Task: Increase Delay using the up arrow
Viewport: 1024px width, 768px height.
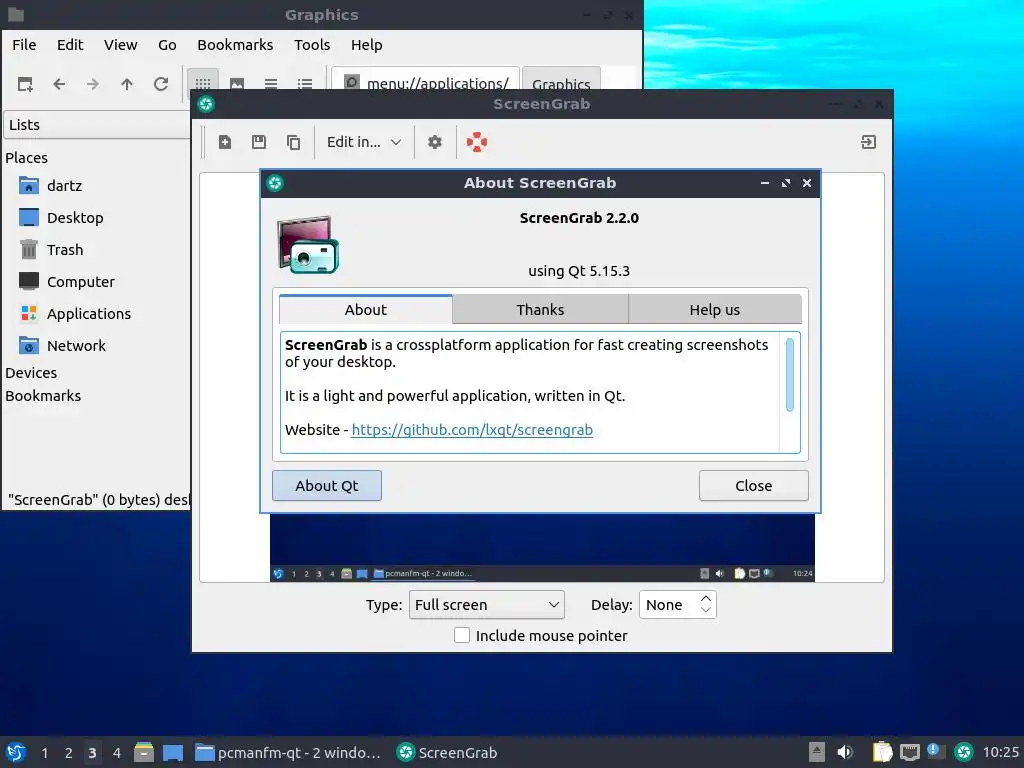Action: click(705, 598)
